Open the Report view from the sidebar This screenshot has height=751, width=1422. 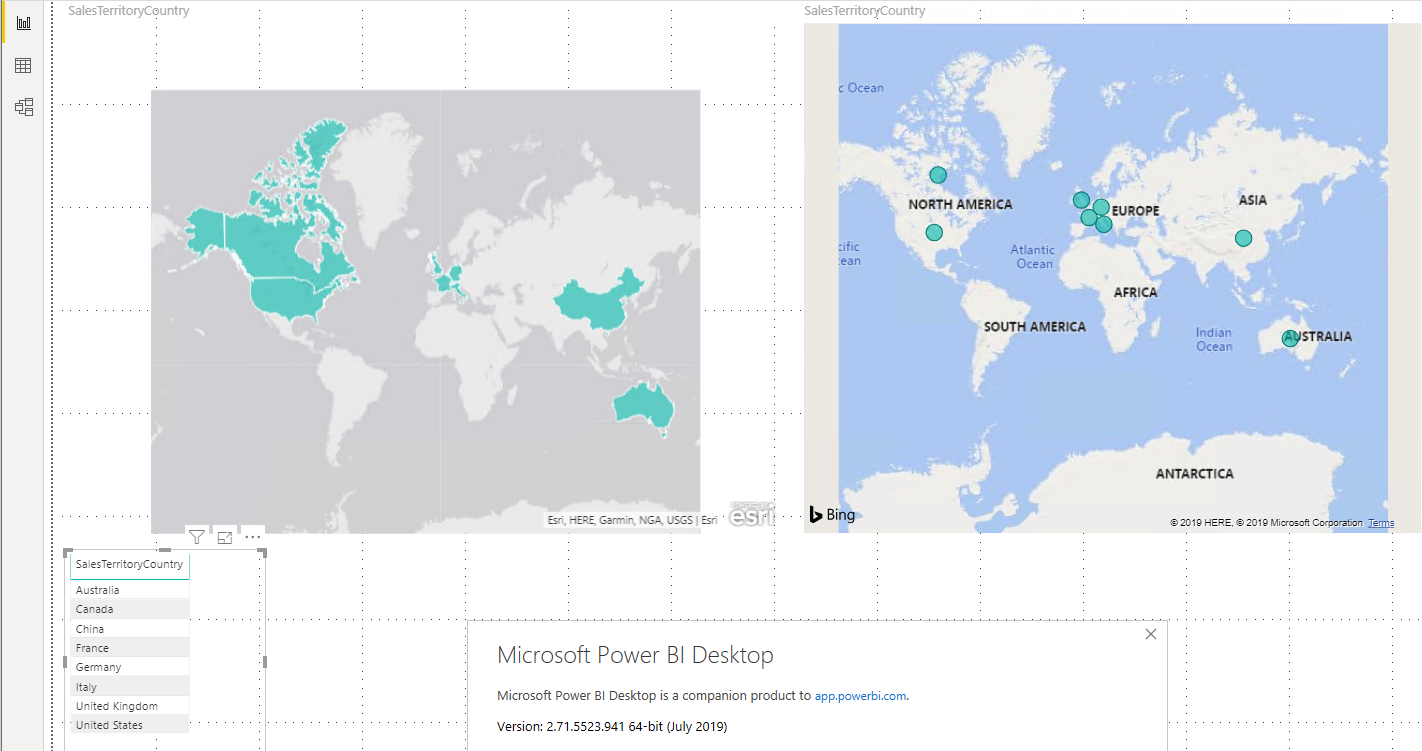(23, 23)
